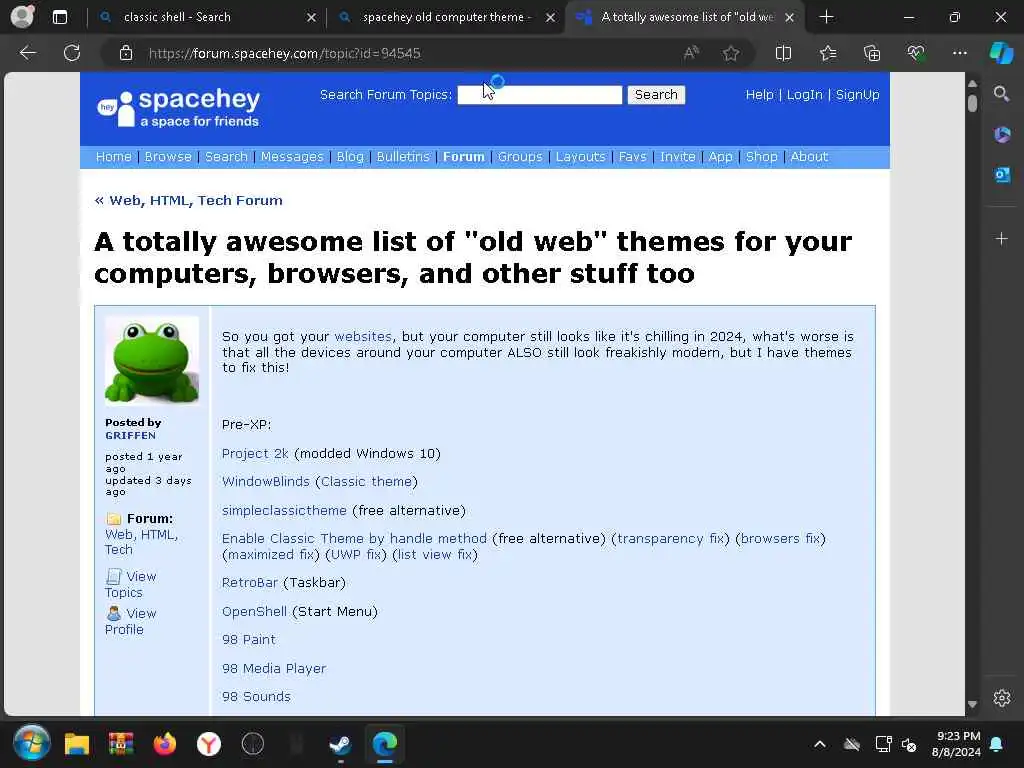Open the Project 2k link

255,453
